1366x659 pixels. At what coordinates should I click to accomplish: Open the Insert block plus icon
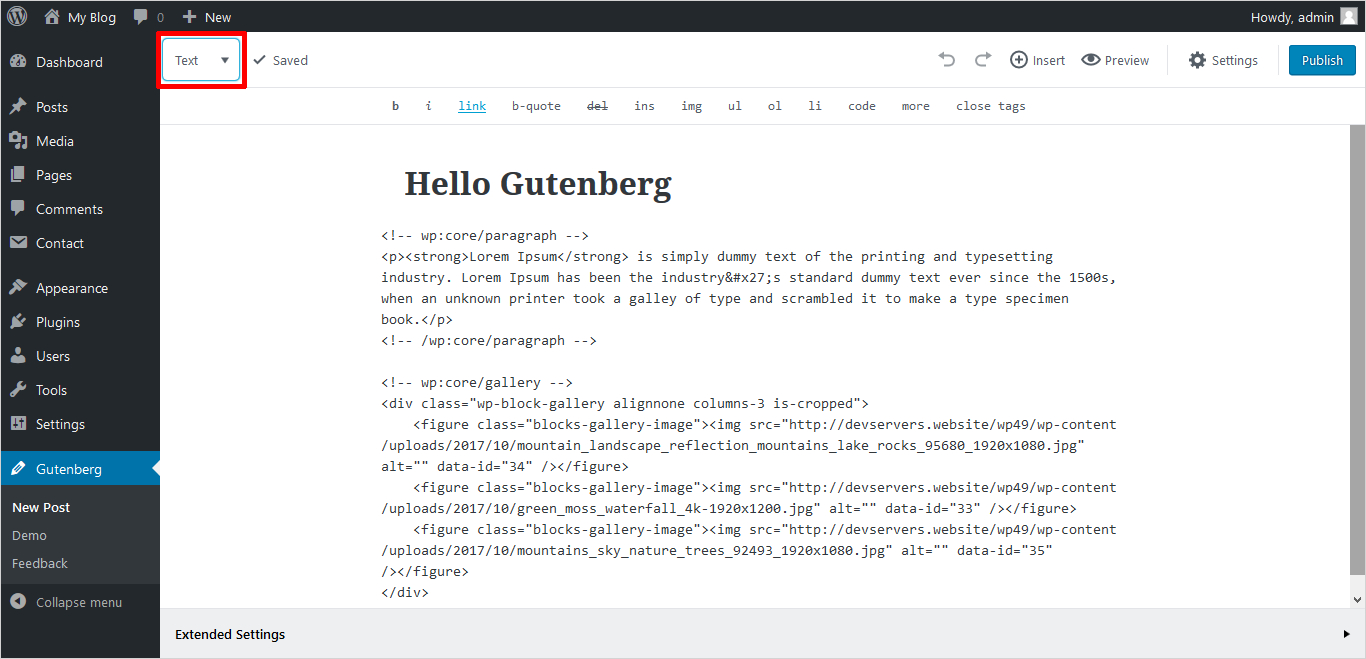coord(1019,60)
